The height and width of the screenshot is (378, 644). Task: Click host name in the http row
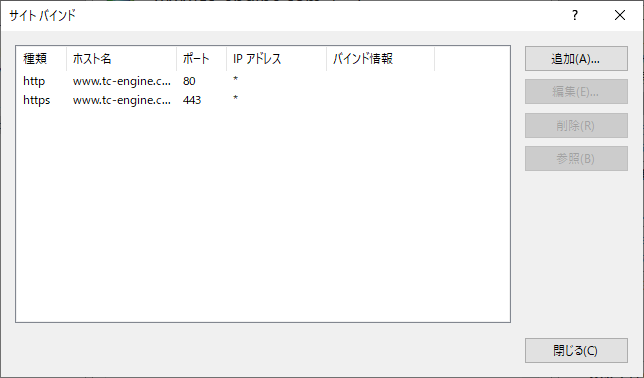(122, 81)
